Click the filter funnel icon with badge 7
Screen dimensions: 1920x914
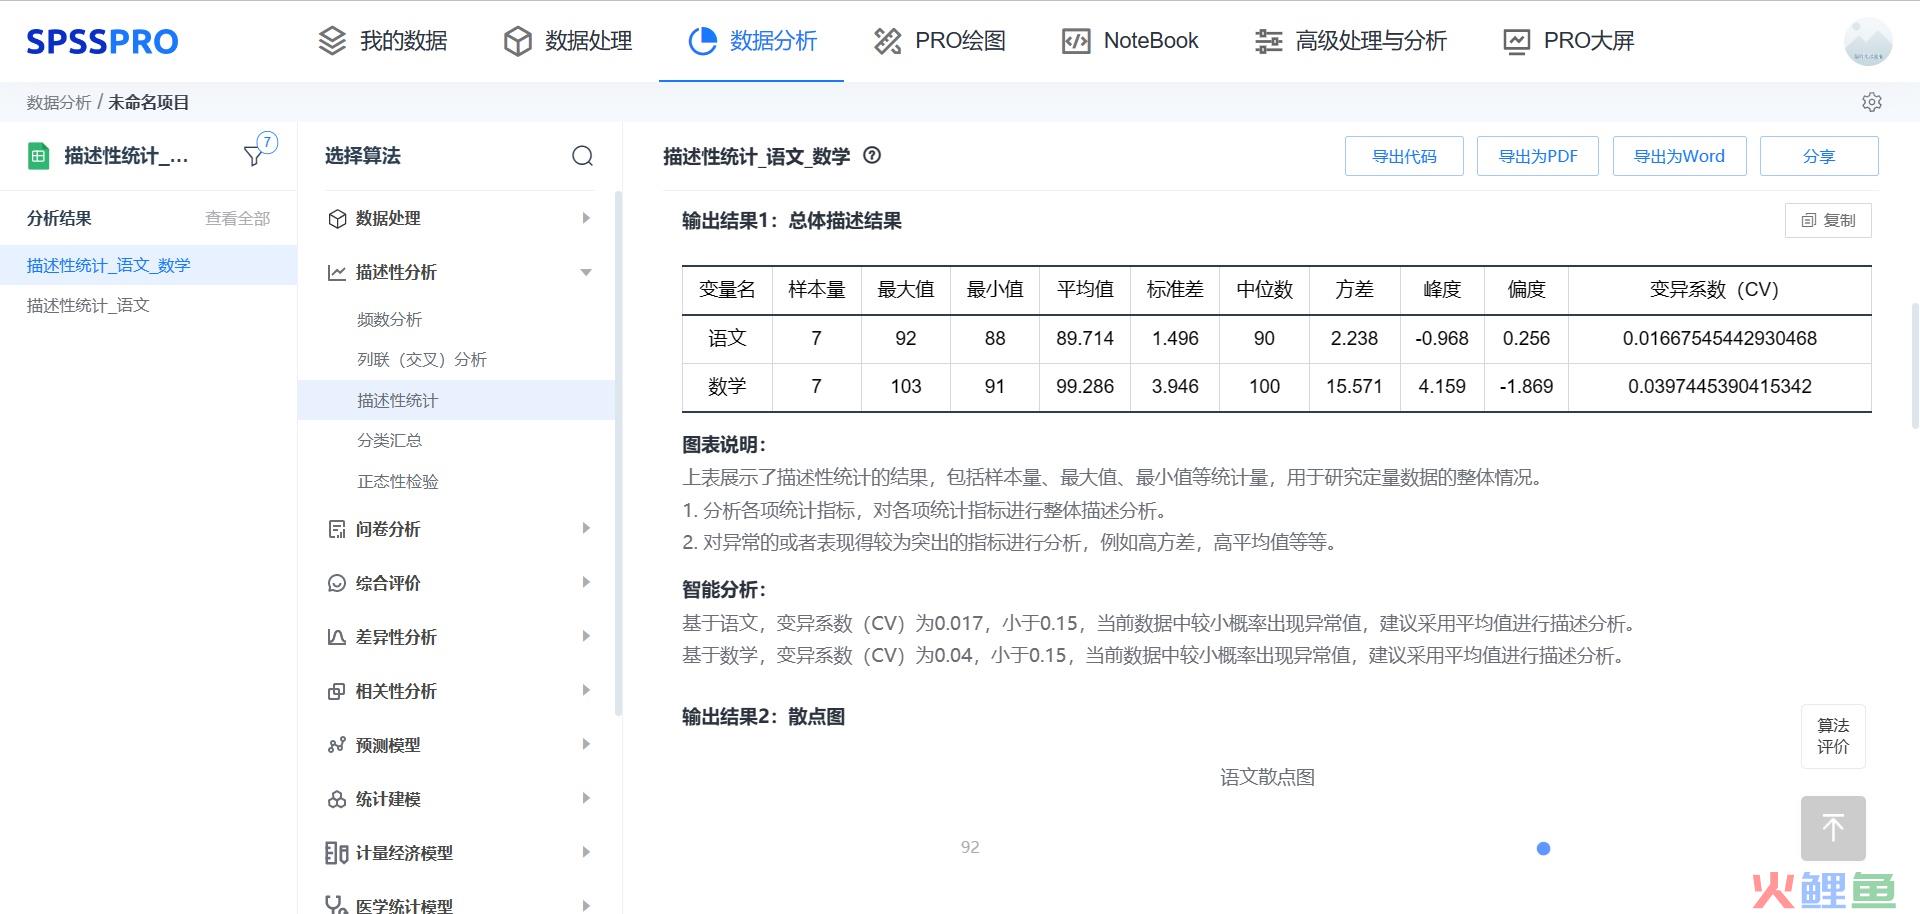255,155
